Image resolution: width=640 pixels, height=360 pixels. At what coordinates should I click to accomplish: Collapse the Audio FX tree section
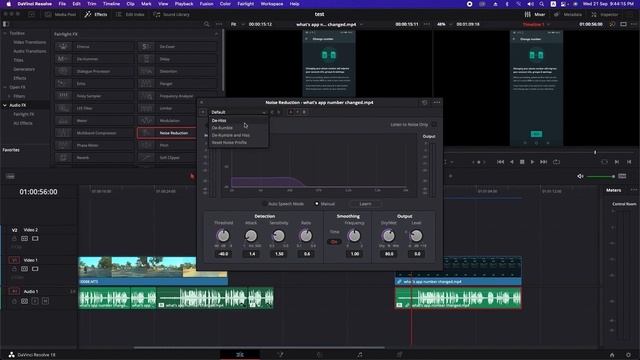[x=4, y=105]
